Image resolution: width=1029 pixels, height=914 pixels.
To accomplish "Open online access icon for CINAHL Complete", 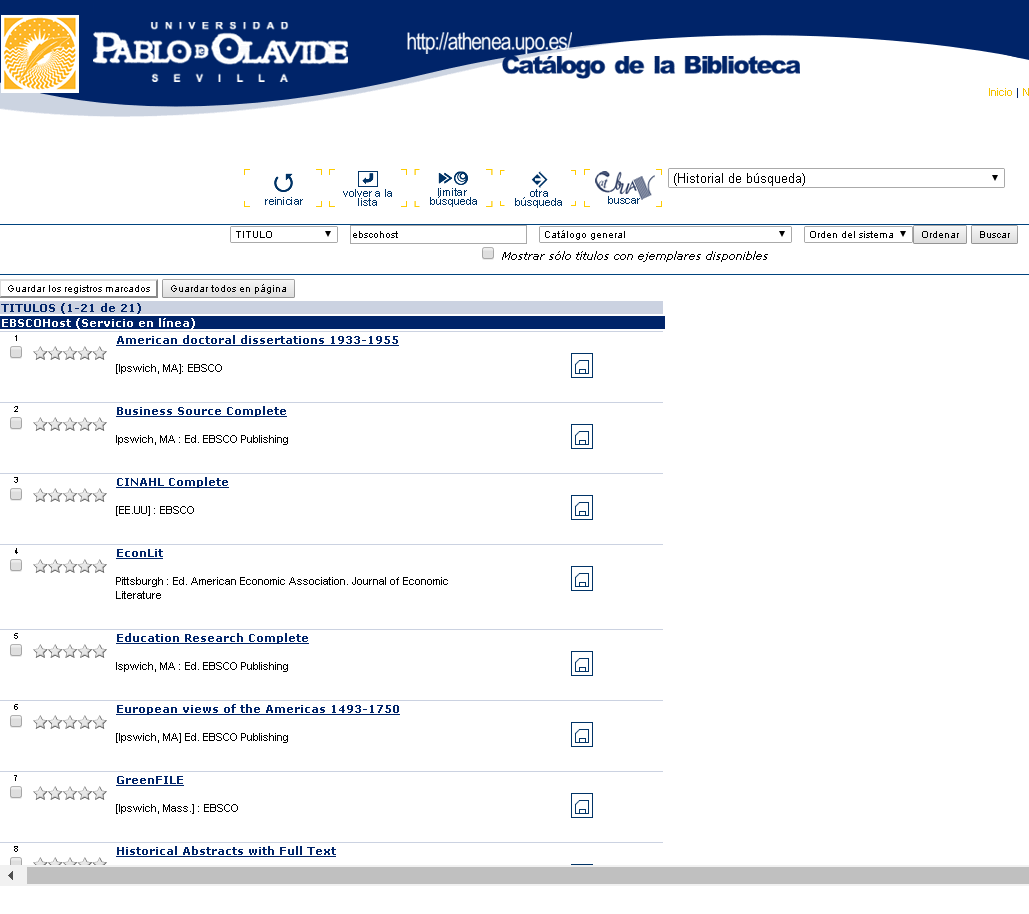I will (582, 507).
